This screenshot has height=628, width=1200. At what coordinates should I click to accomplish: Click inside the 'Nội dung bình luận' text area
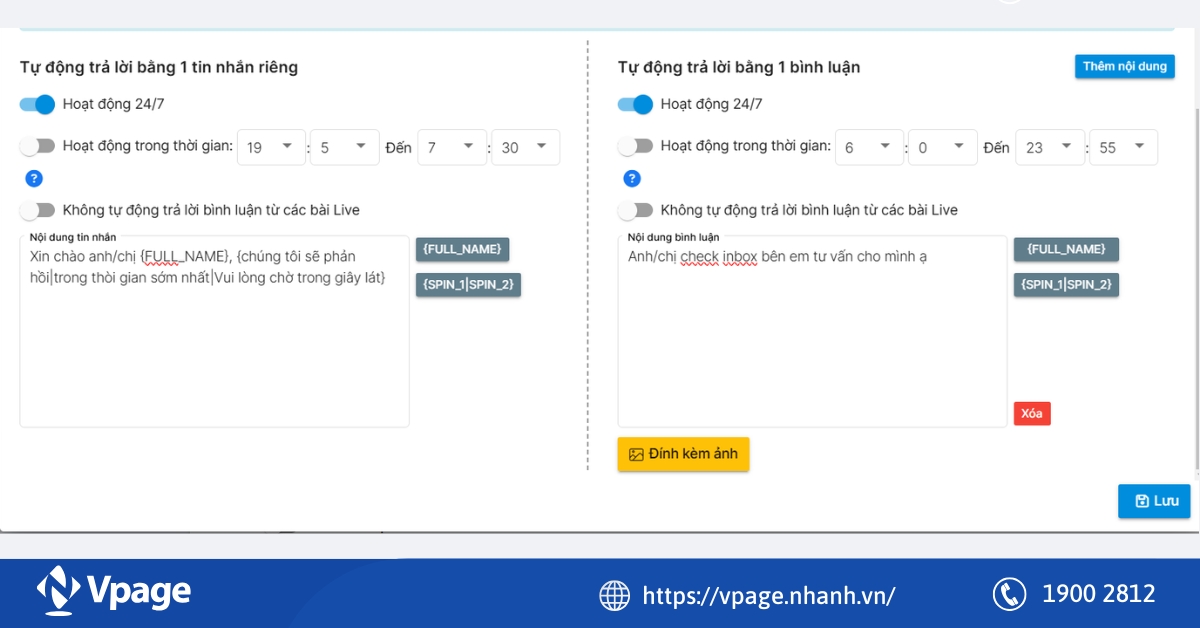(x=811, y=340)
